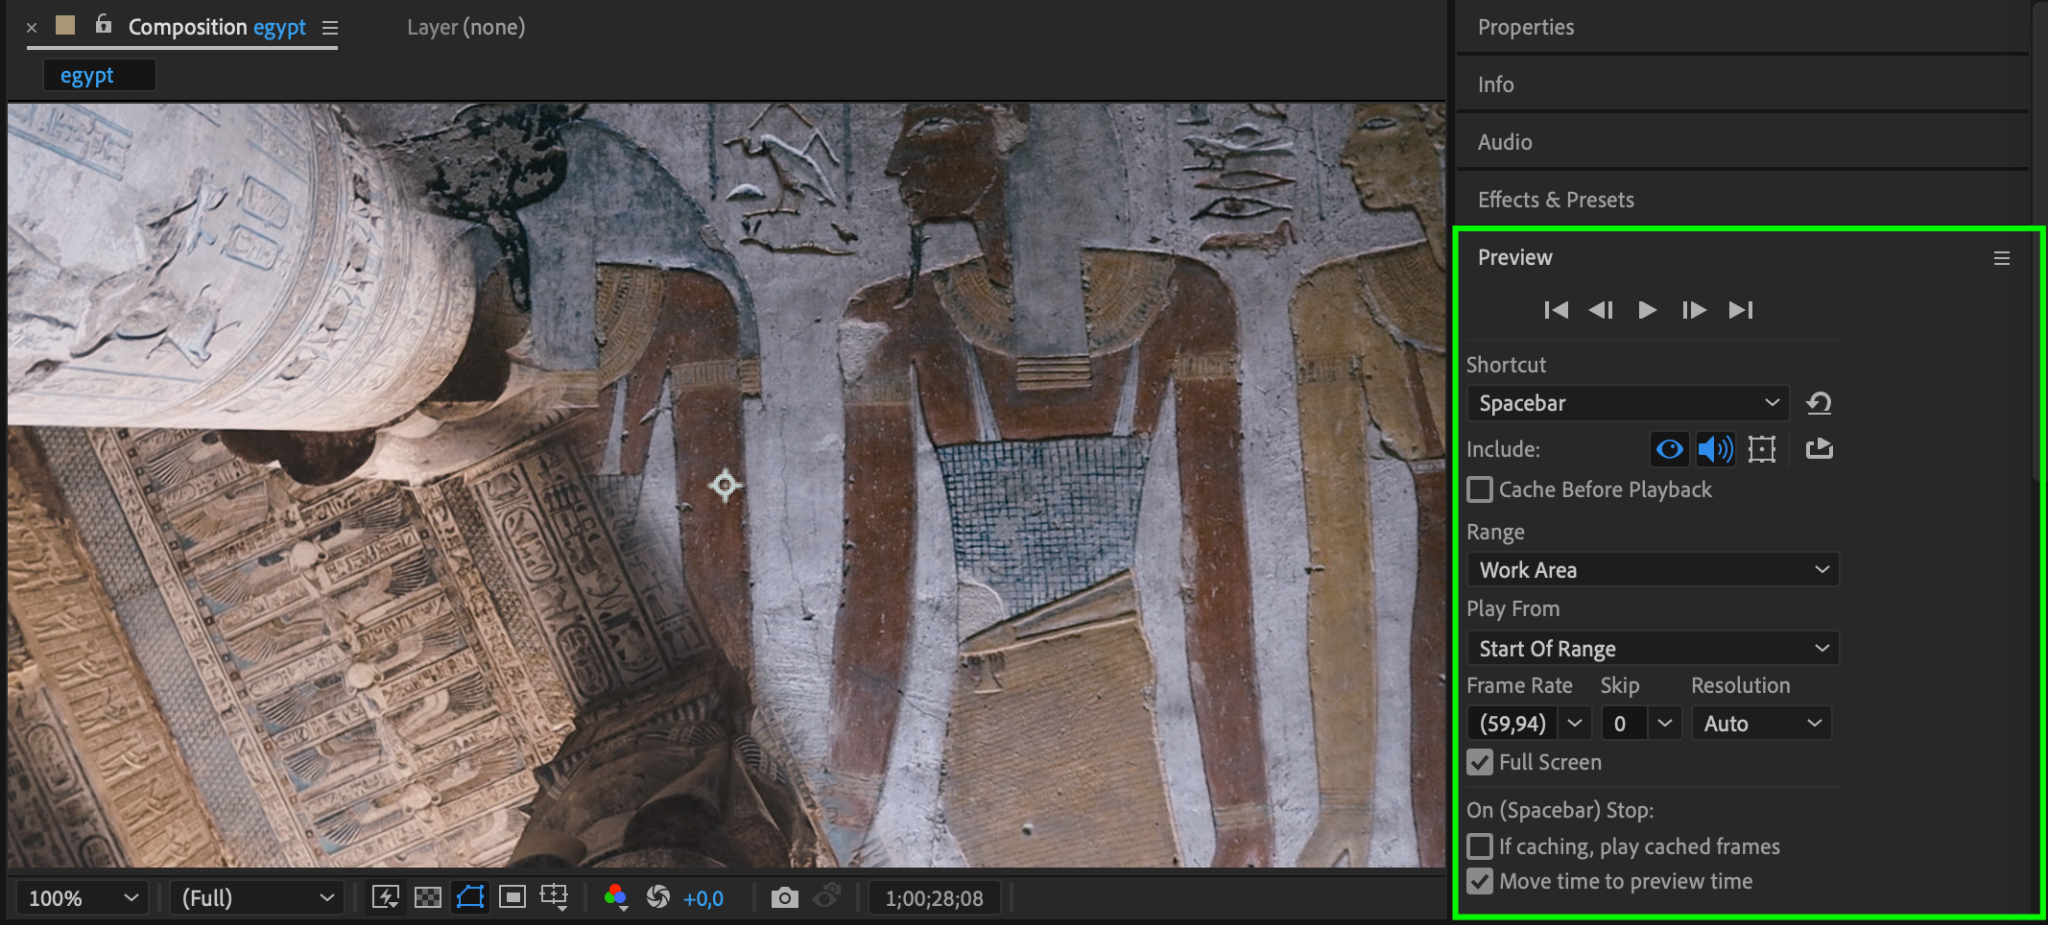Click the Fast Previews icon
This screenshot has height=925, width=2048.
click(x=385, y=898)
